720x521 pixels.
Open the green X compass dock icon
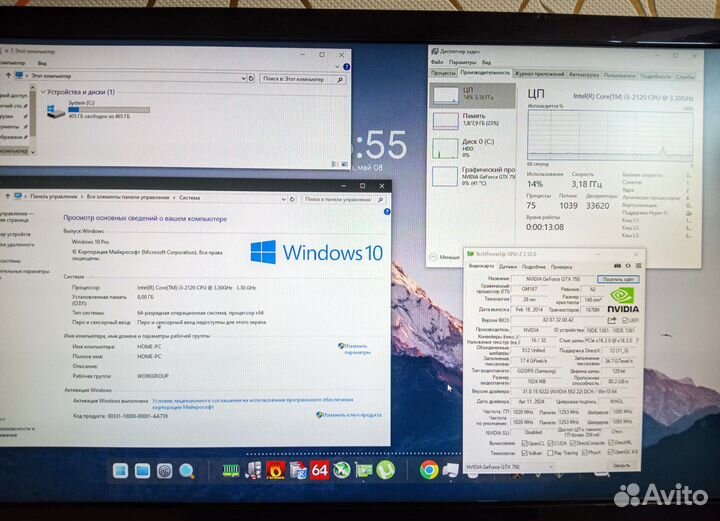(342, 471)
